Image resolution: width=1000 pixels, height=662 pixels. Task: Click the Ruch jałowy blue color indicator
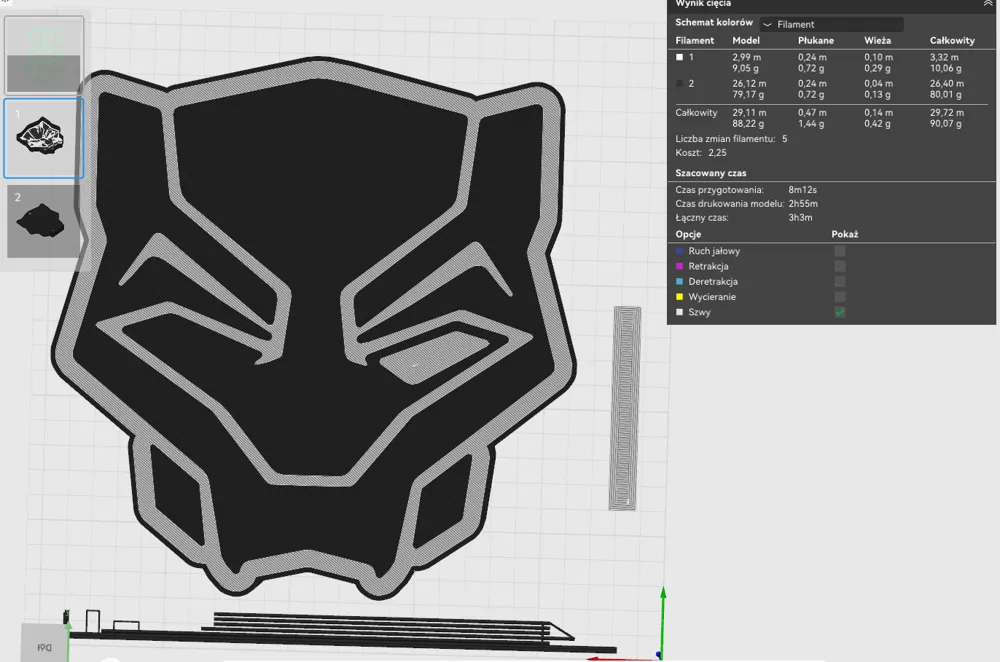(681, 251)
